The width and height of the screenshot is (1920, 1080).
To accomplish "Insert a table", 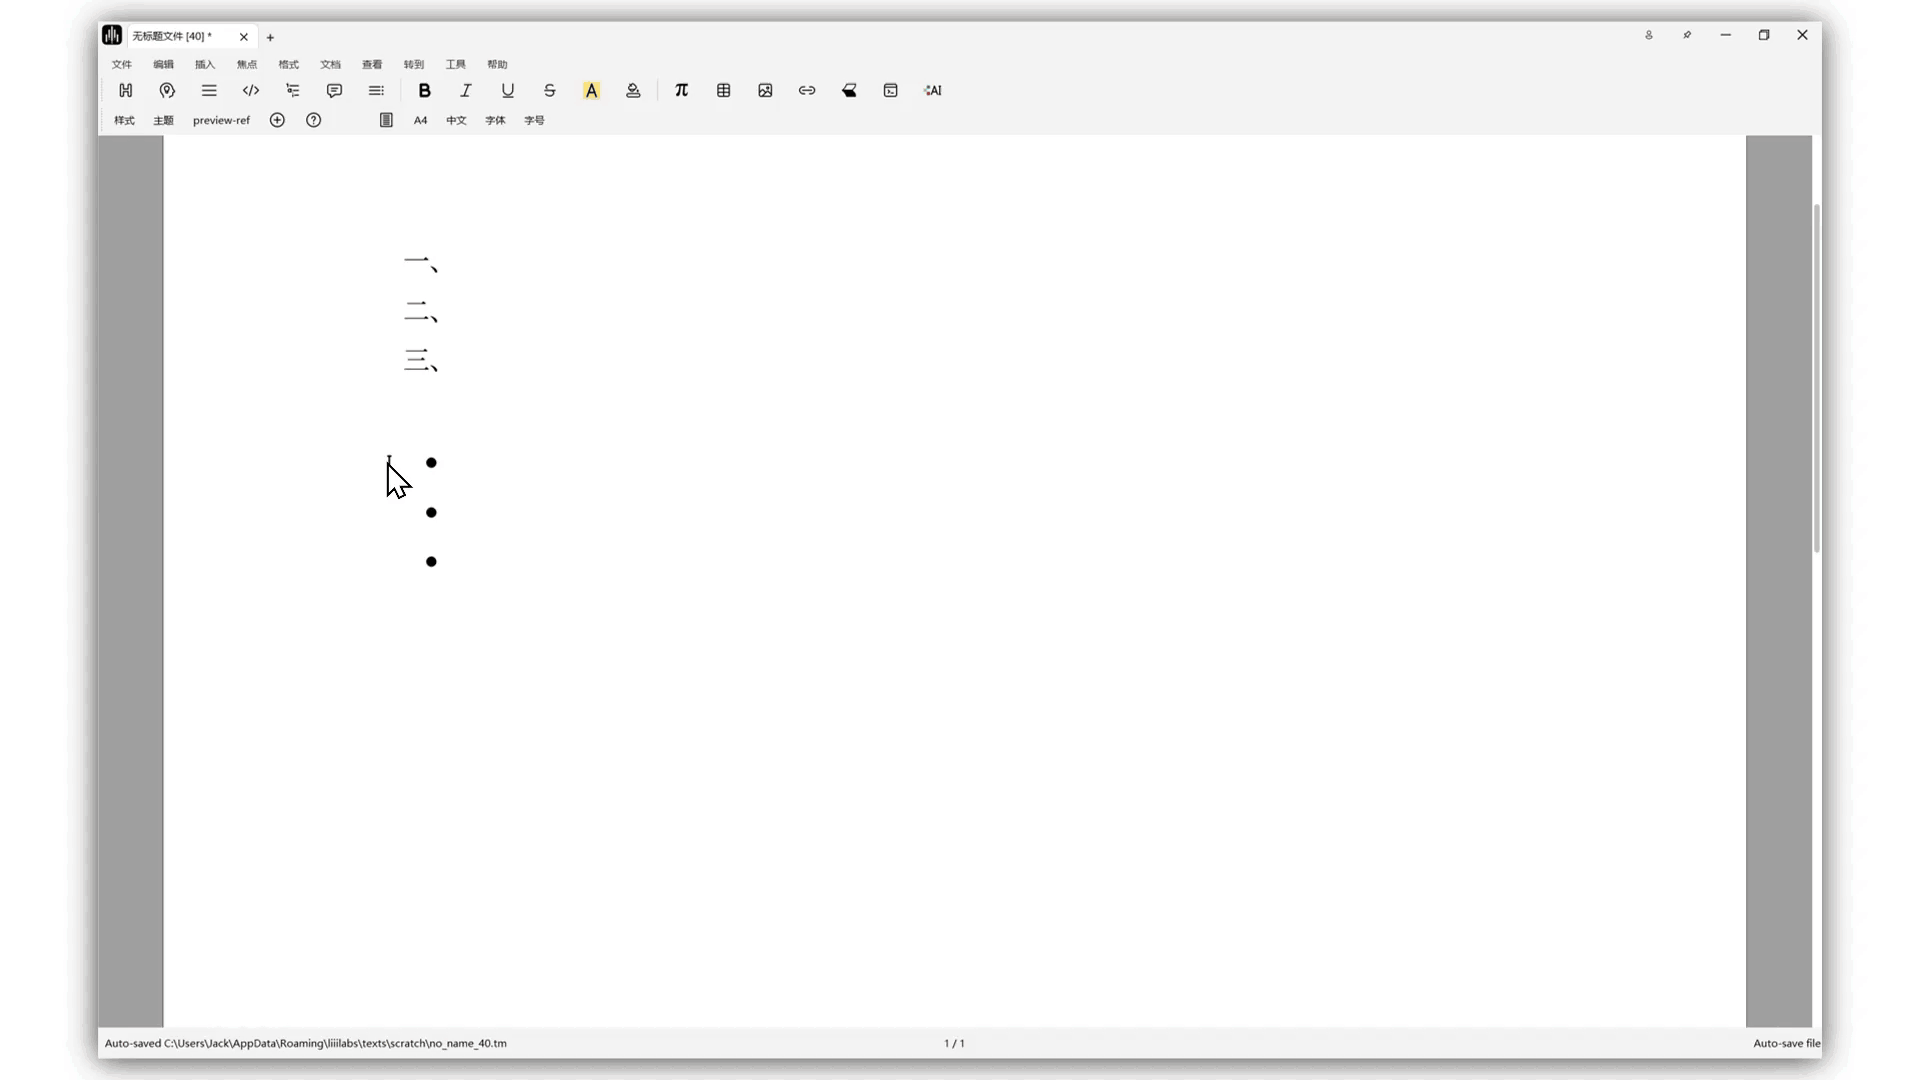I will (x=723, y=90).
